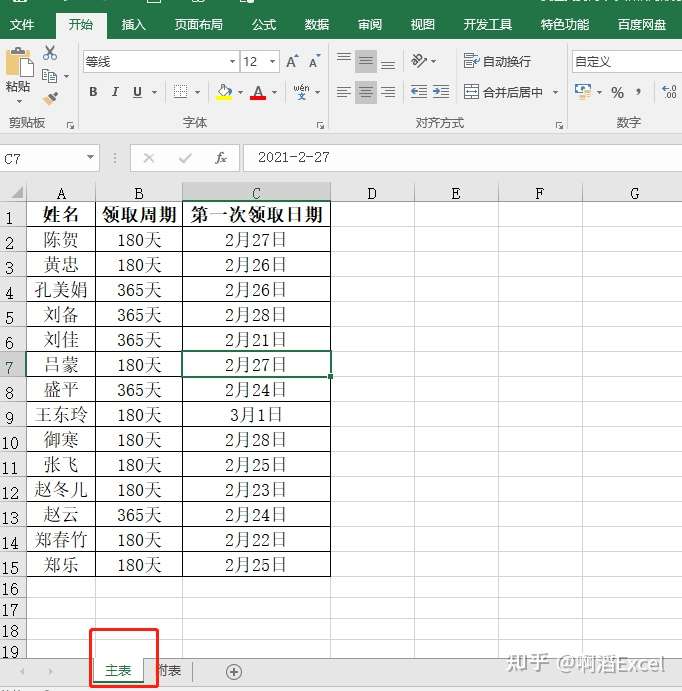Apply comma style number format
The height and width of the screenshot is (691, 682).
(x=639, y=92)
